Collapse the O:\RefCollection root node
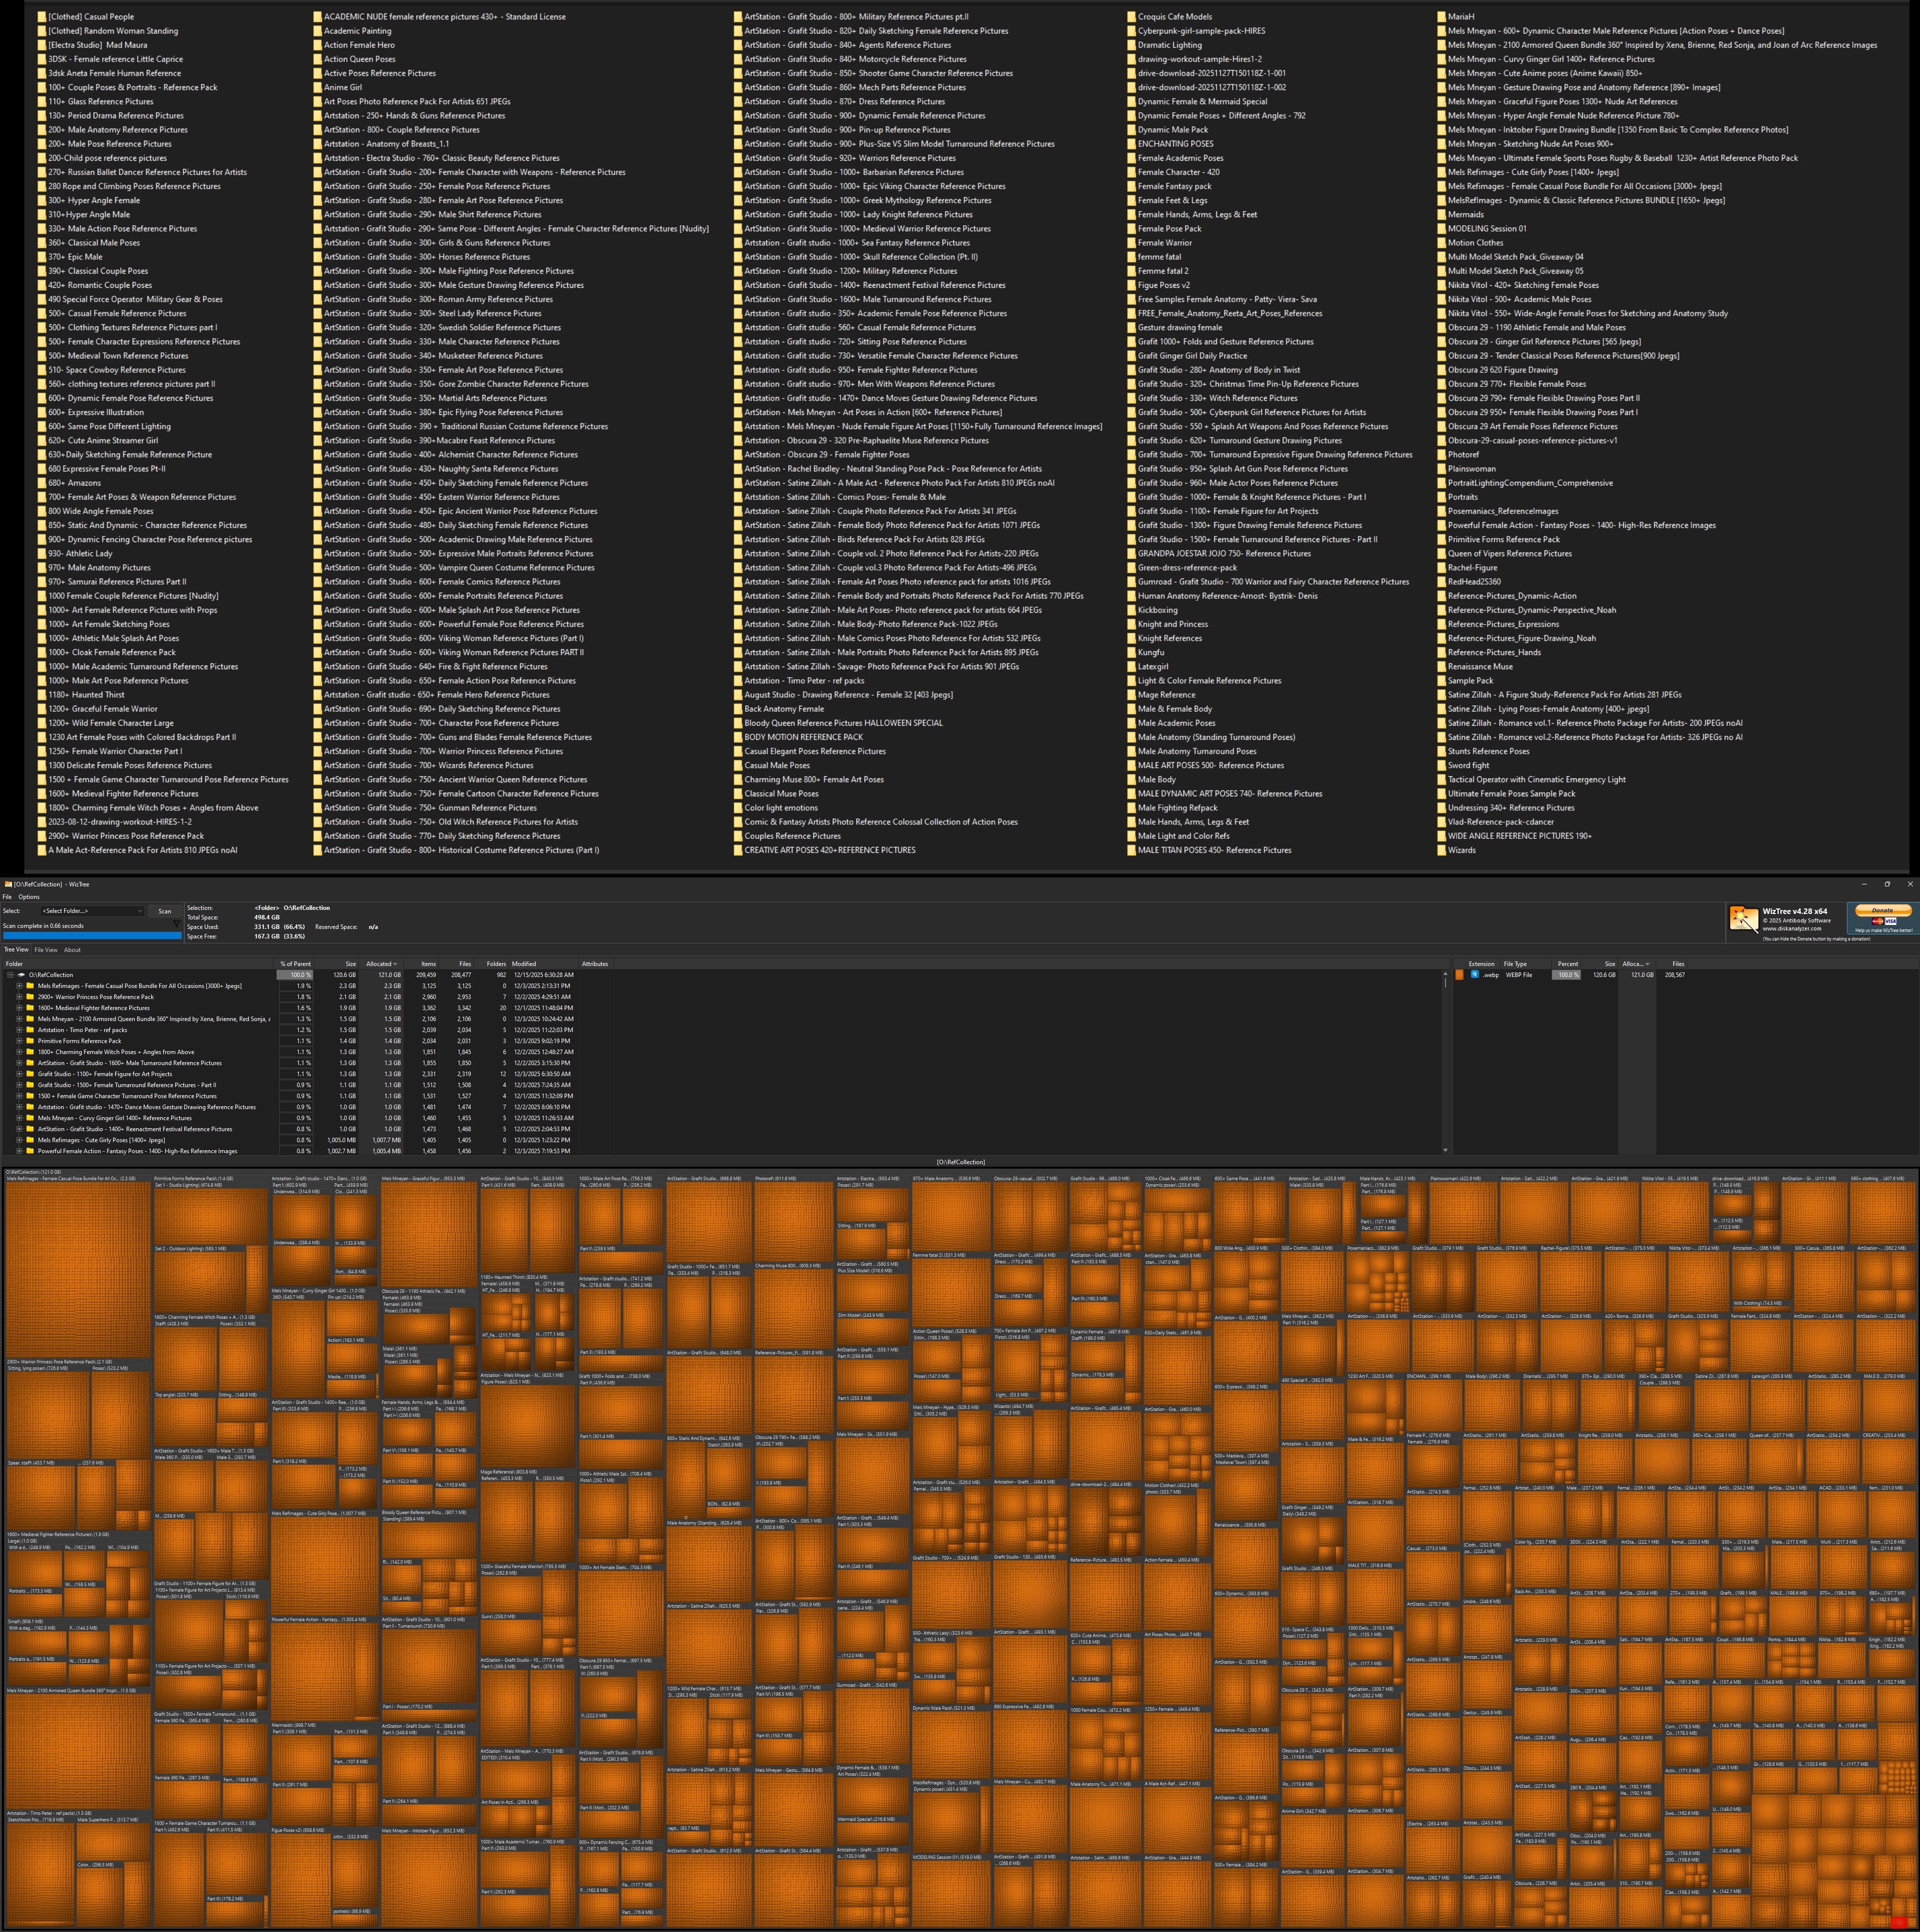Image resolution: width=1920 pixels, height=1932 pixels. click(10, 974)
